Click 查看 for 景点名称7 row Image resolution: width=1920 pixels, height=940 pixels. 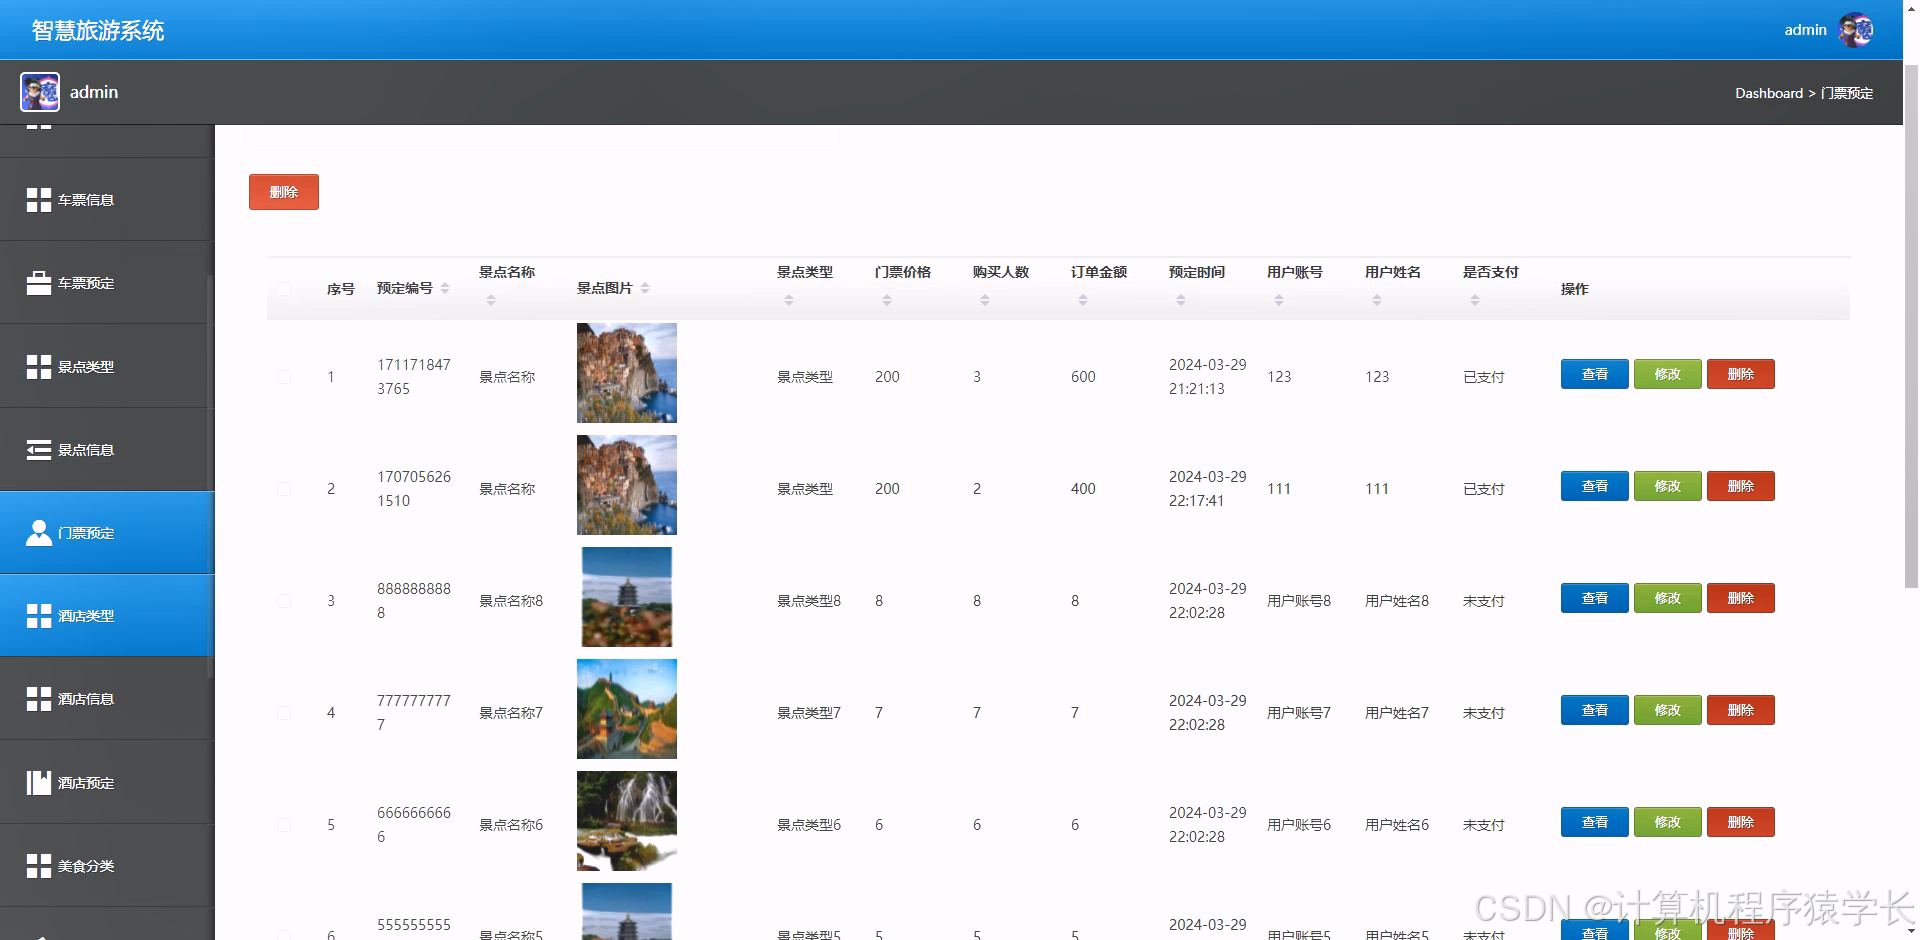[x=1595, y=710]
